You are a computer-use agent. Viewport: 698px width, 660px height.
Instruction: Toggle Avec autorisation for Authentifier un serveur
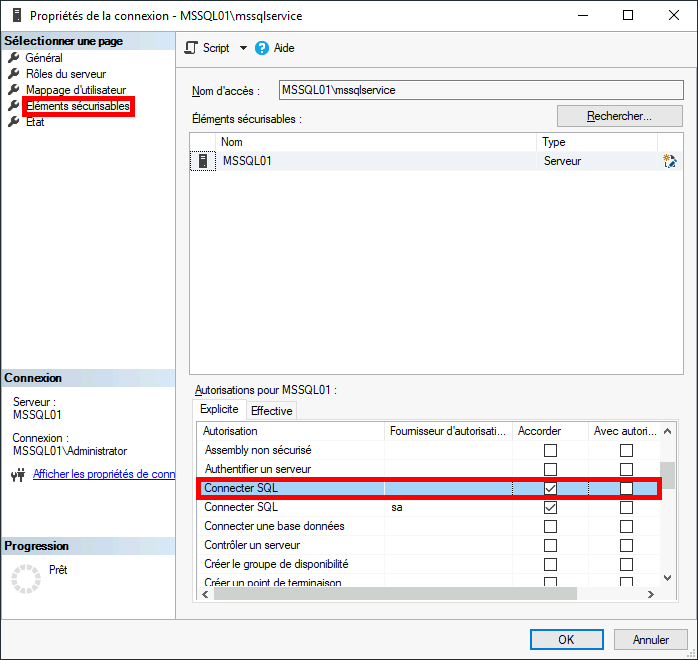[626, 469]
